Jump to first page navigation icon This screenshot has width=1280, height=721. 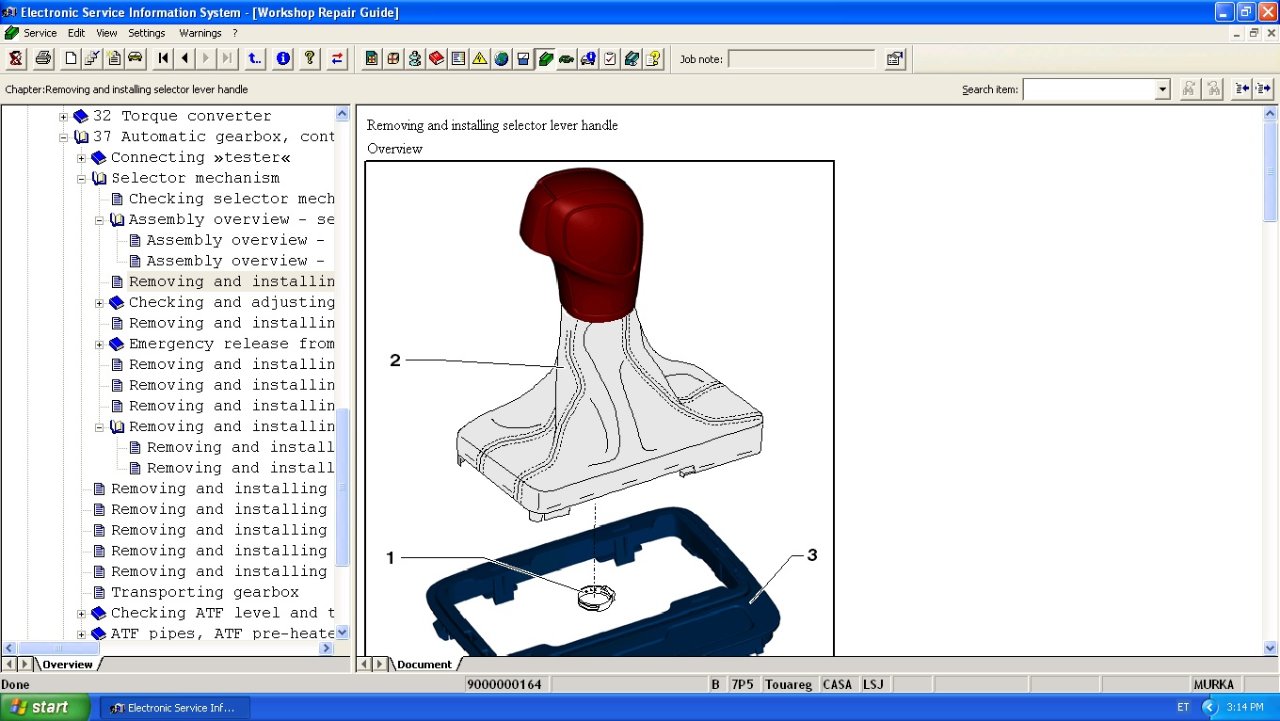tap(164, 59)
